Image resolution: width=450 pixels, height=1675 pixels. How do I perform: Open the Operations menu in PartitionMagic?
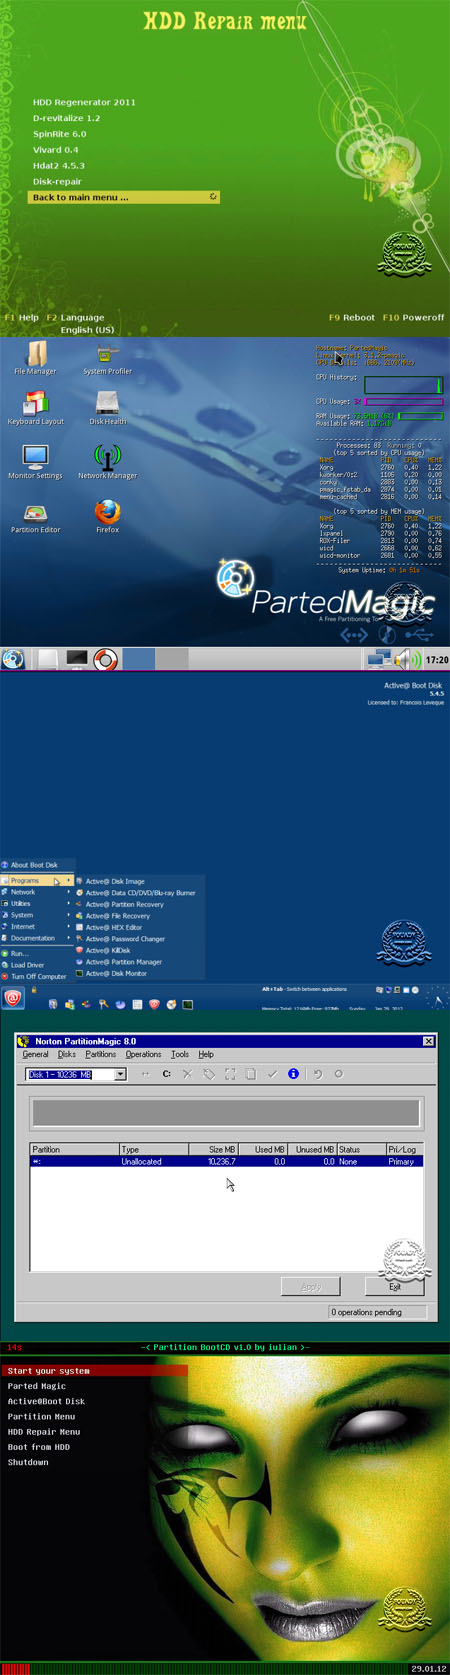point(143,1054)
